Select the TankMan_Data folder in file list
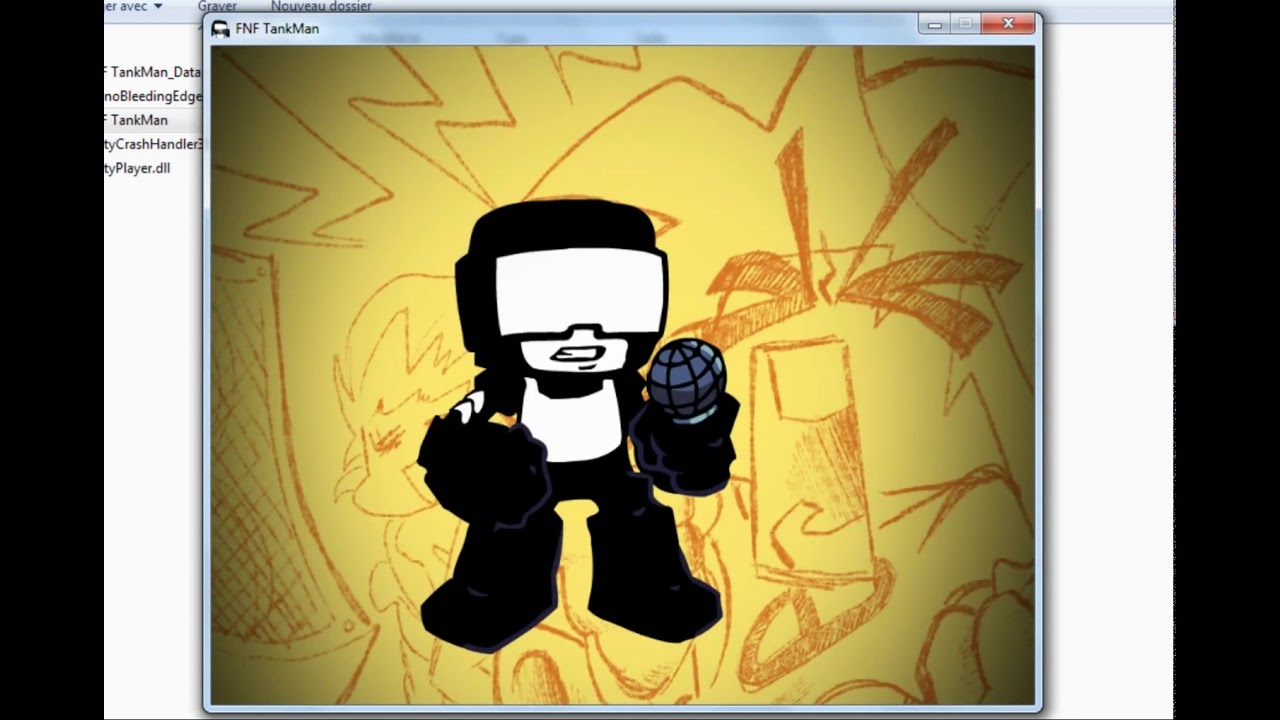The width and height of the screenshot is (1280, 720). point(153,72)
